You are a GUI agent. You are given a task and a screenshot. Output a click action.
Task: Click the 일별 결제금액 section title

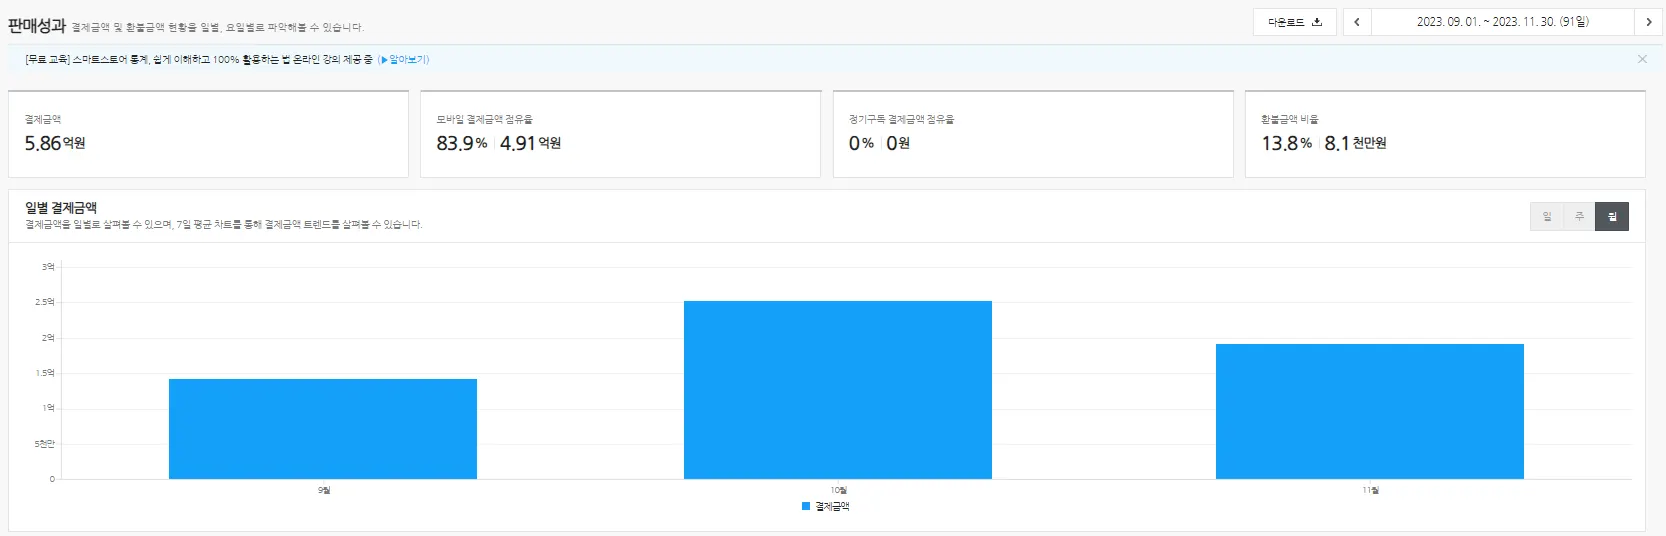click(61, 208)
